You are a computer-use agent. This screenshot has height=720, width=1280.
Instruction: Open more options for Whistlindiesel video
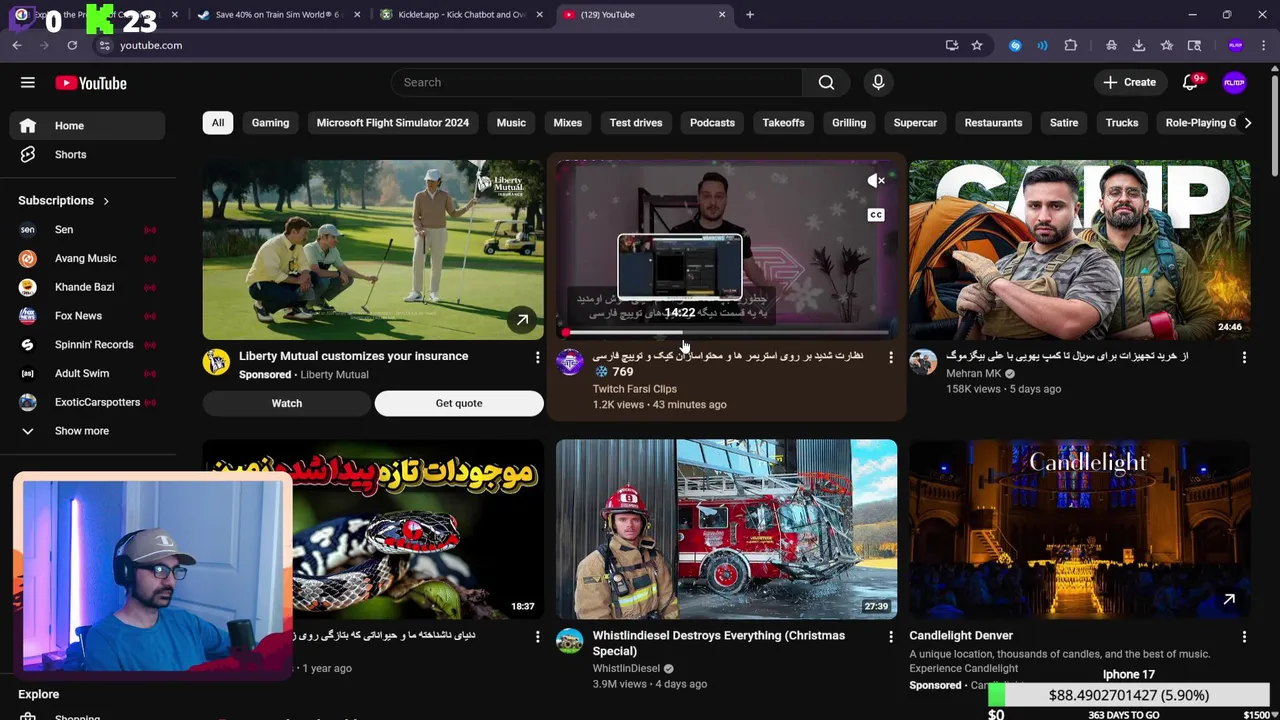coord(890,637)
